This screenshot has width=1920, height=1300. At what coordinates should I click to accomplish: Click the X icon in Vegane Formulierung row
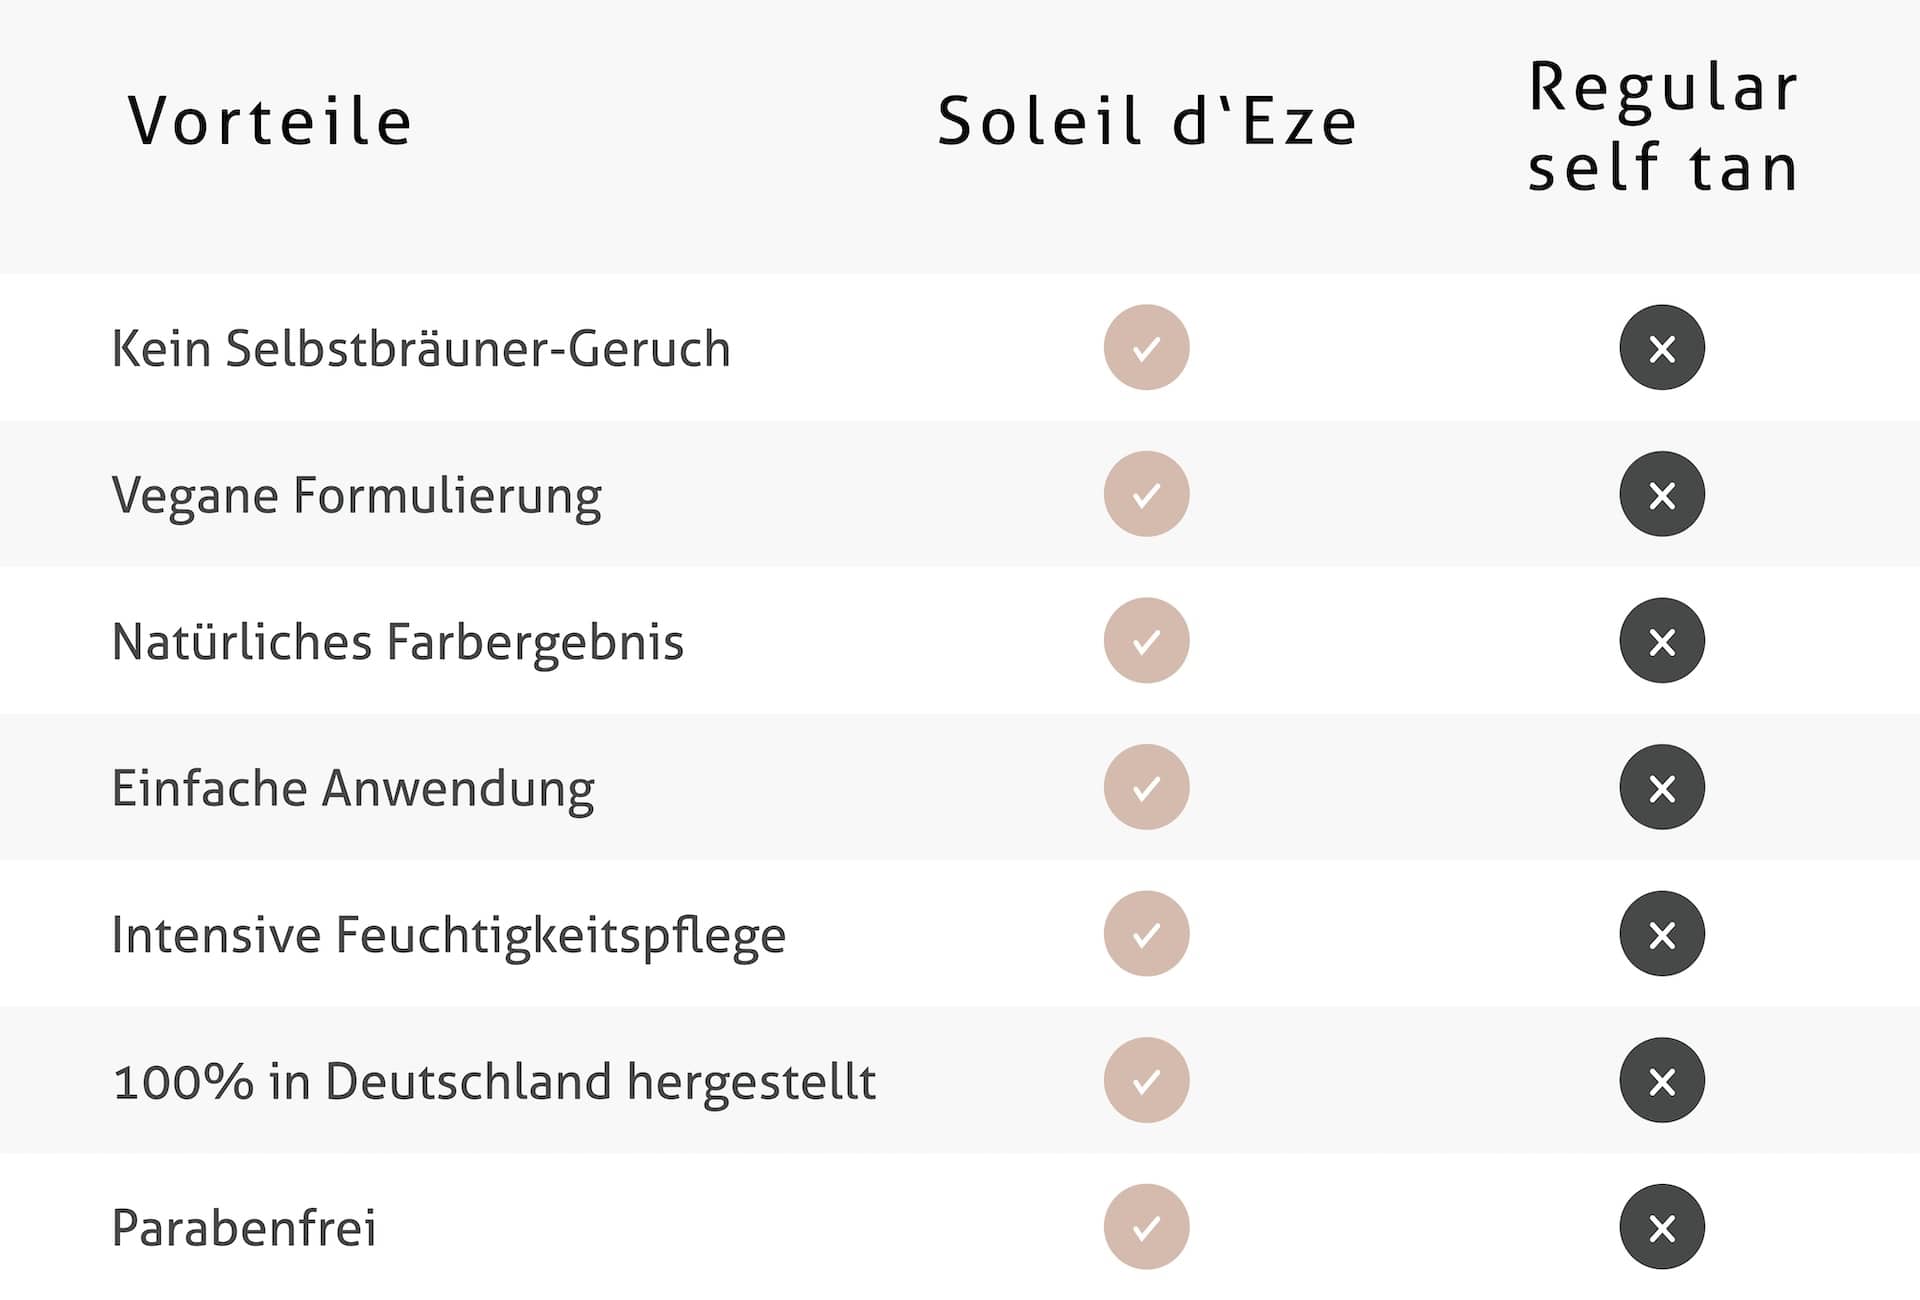point(1662,494)
